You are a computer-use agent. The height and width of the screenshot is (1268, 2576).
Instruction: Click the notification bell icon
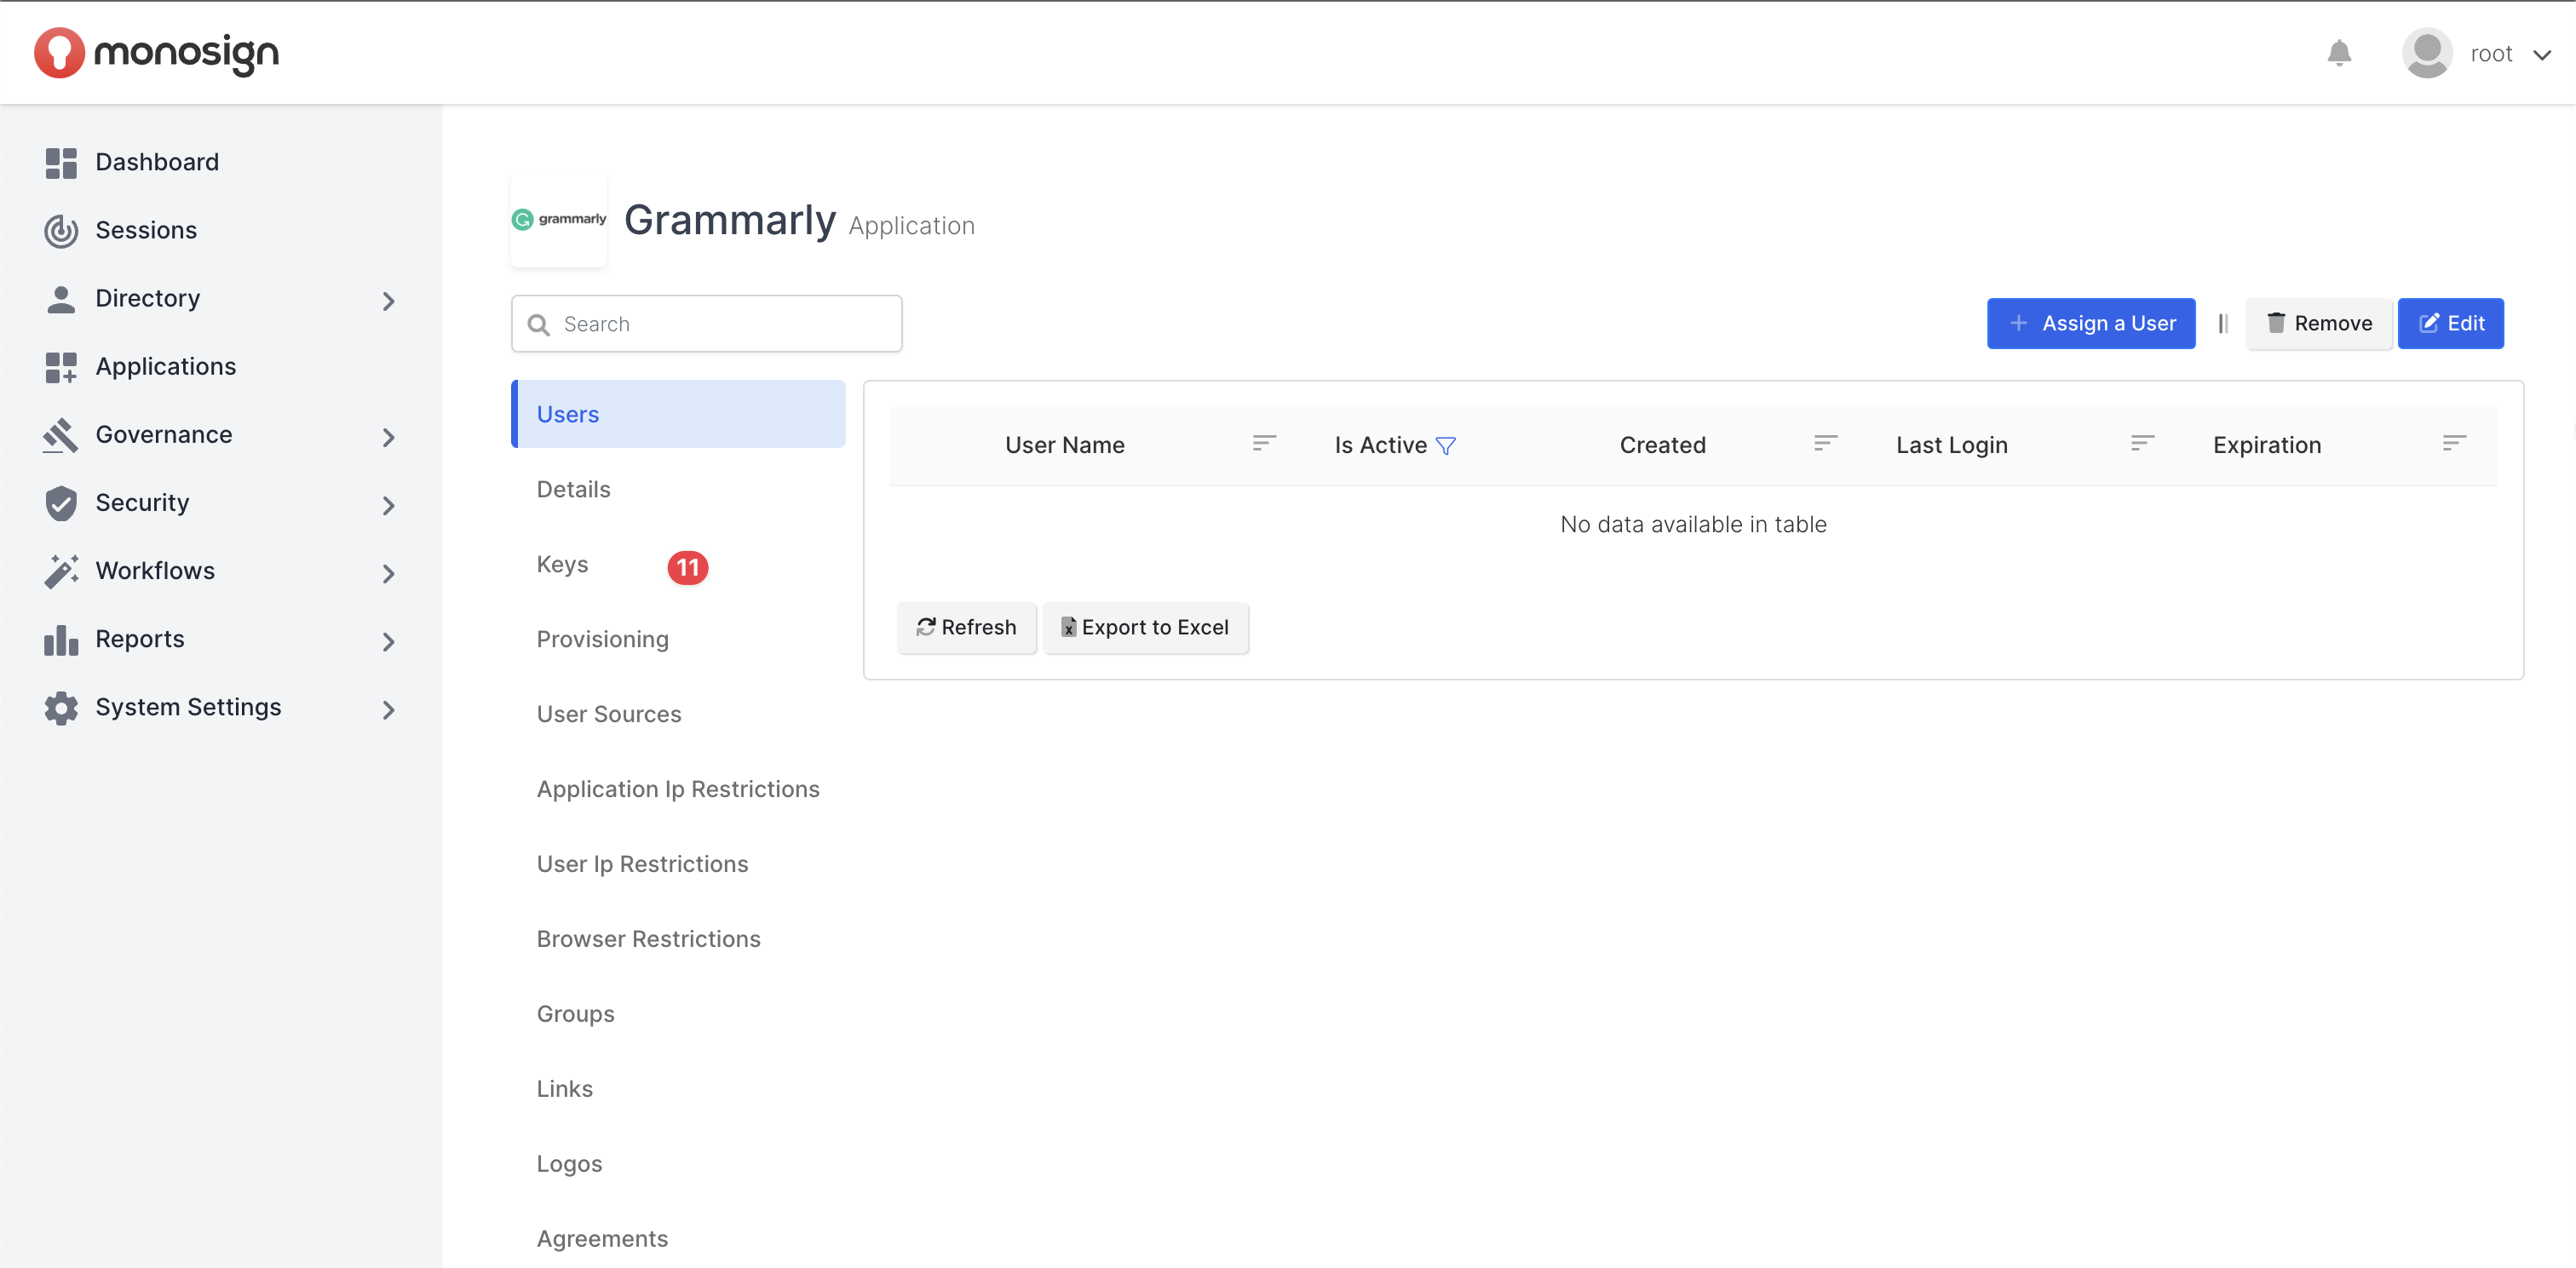[2338, 53]
